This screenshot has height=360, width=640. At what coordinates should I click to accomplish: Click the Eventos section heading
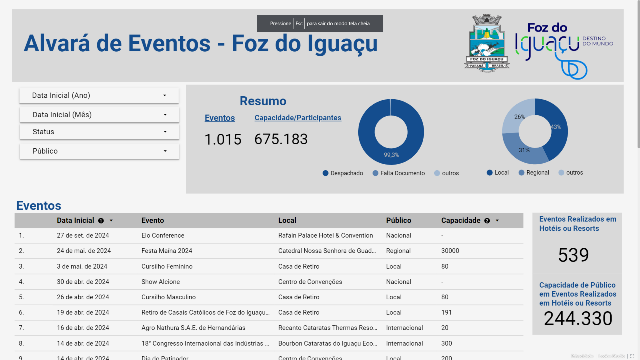[x=39, y=206]
